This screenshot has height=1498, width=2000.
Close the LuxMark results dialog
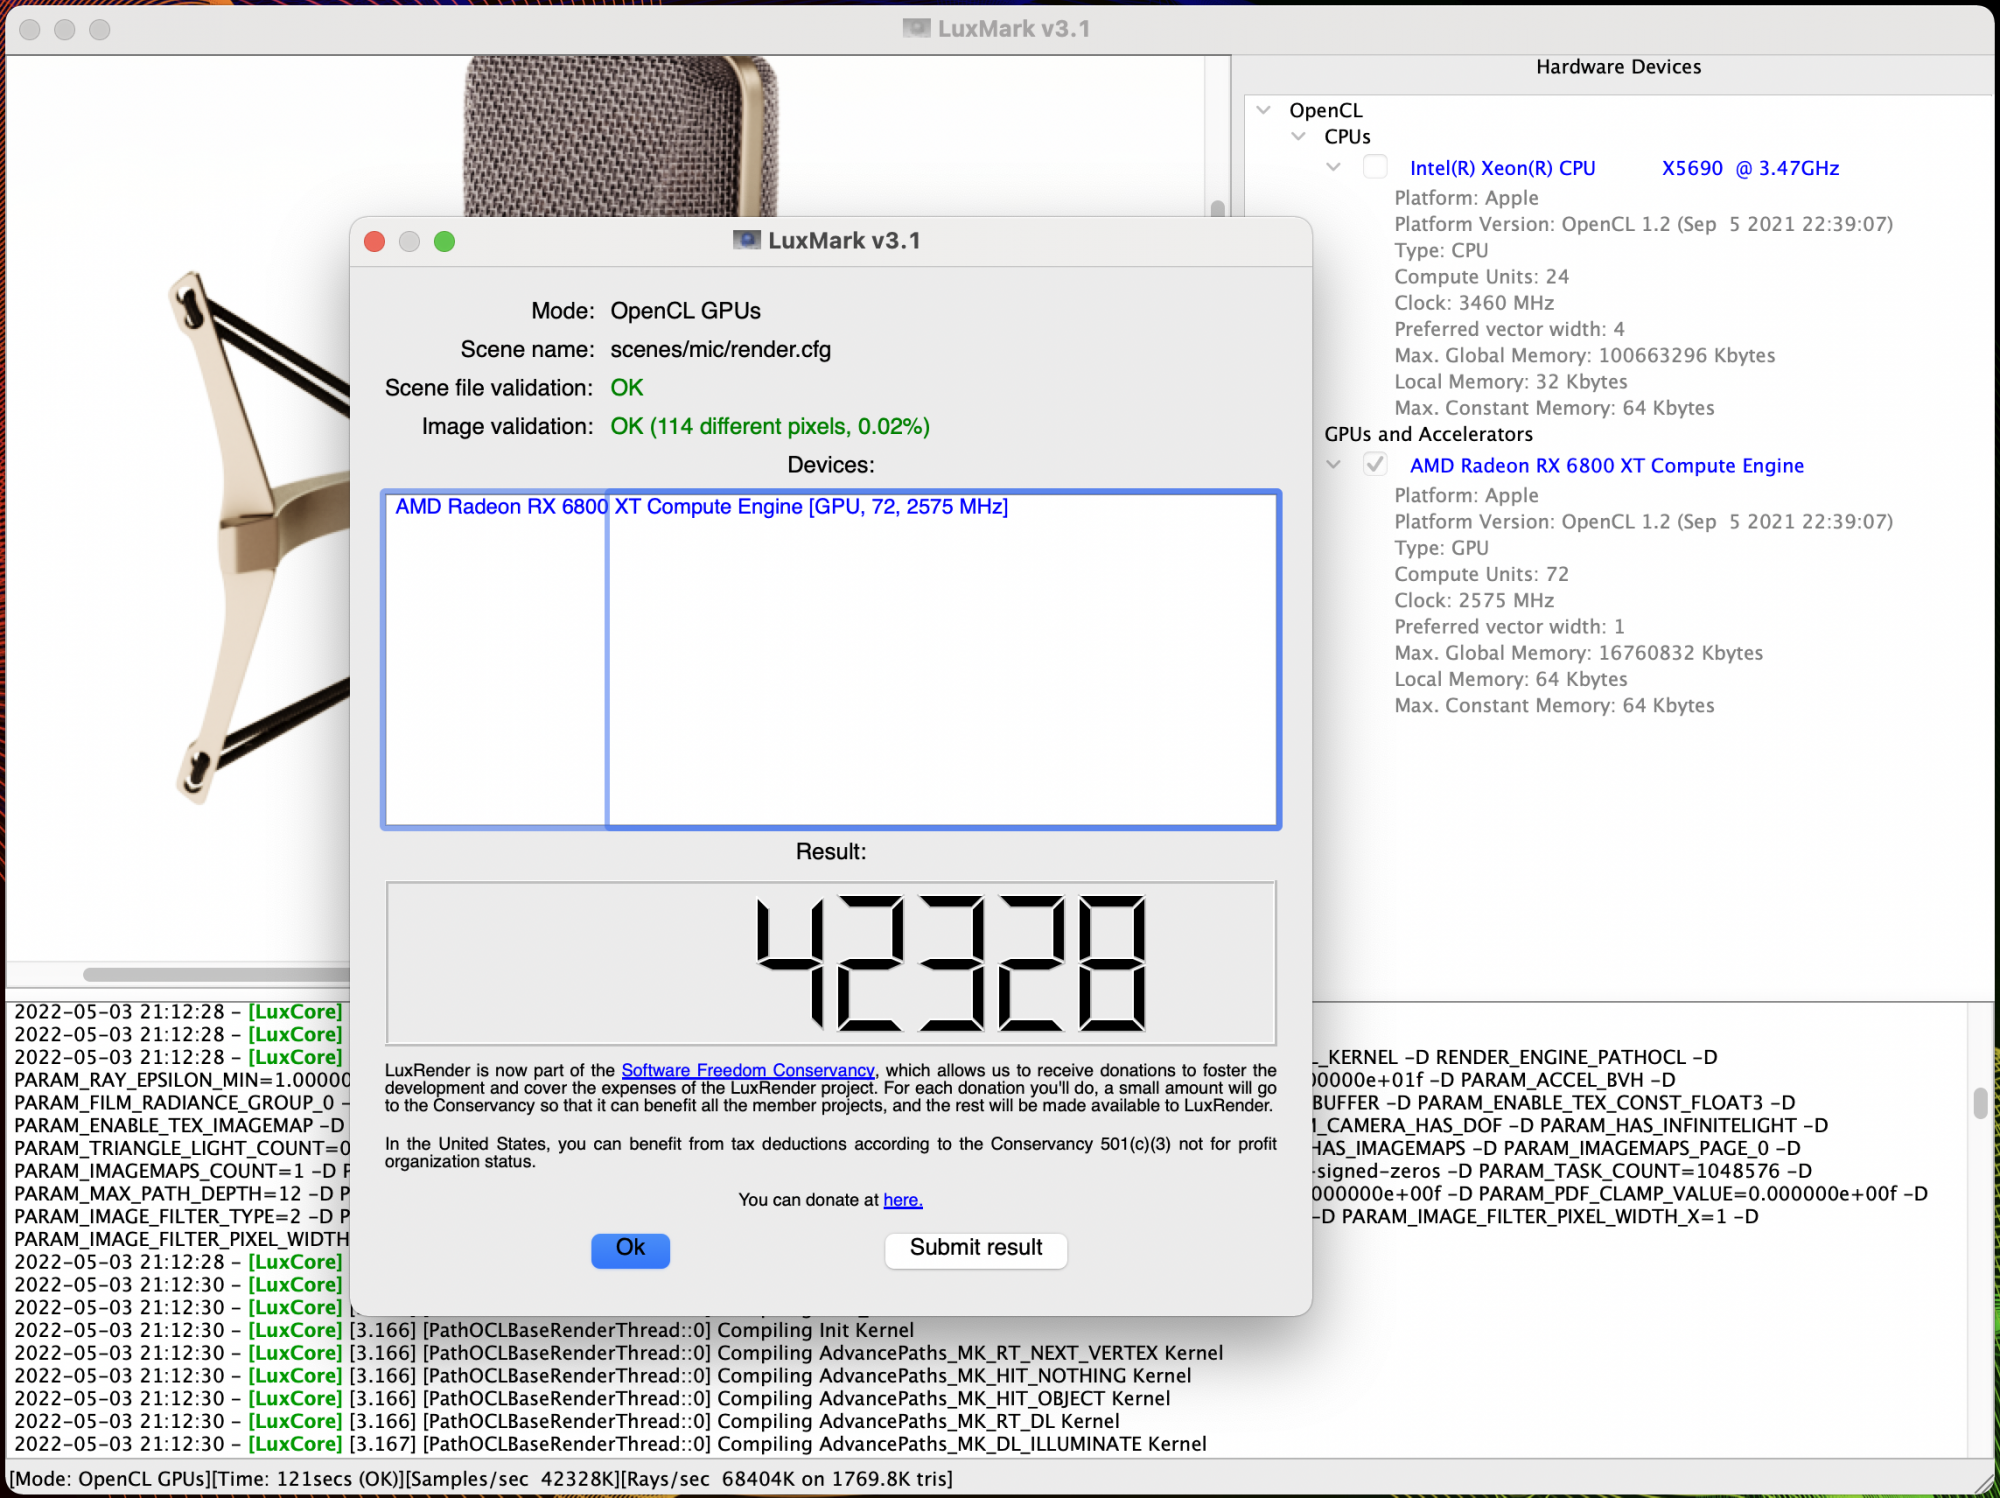[375, 241]
